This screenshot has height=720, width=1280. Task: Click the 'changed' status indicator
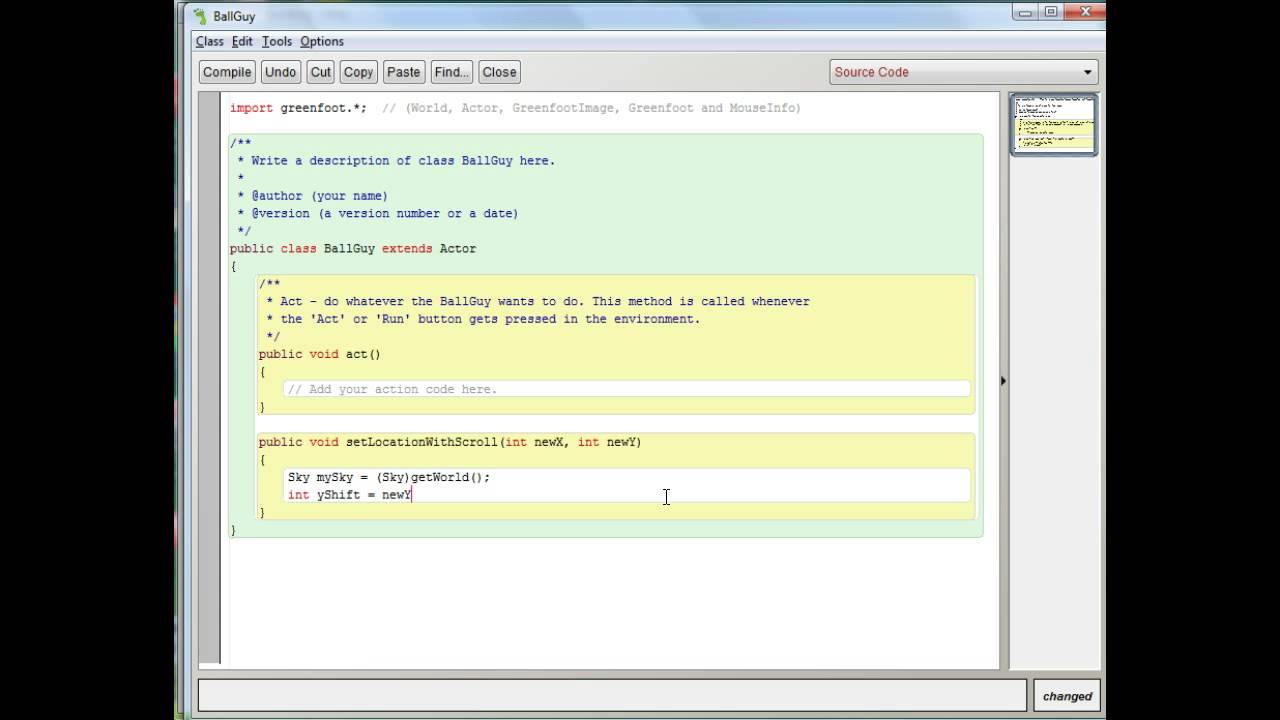click(x=1067, y=696)
